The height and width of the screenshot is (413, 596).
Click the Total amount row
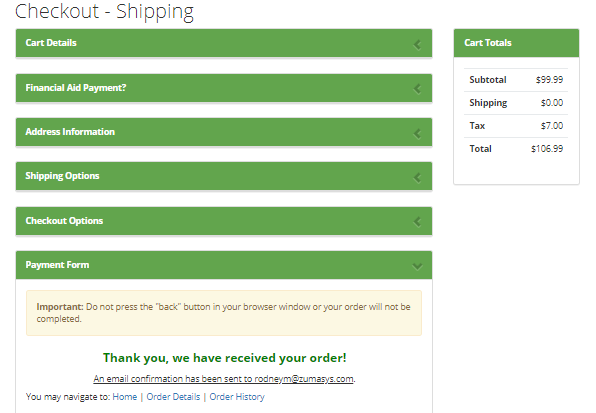516,149
